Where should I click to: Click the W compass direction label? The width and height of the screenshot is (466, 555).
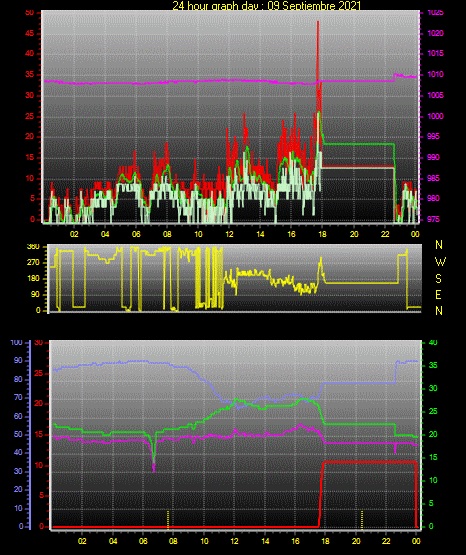coord(440,262)
